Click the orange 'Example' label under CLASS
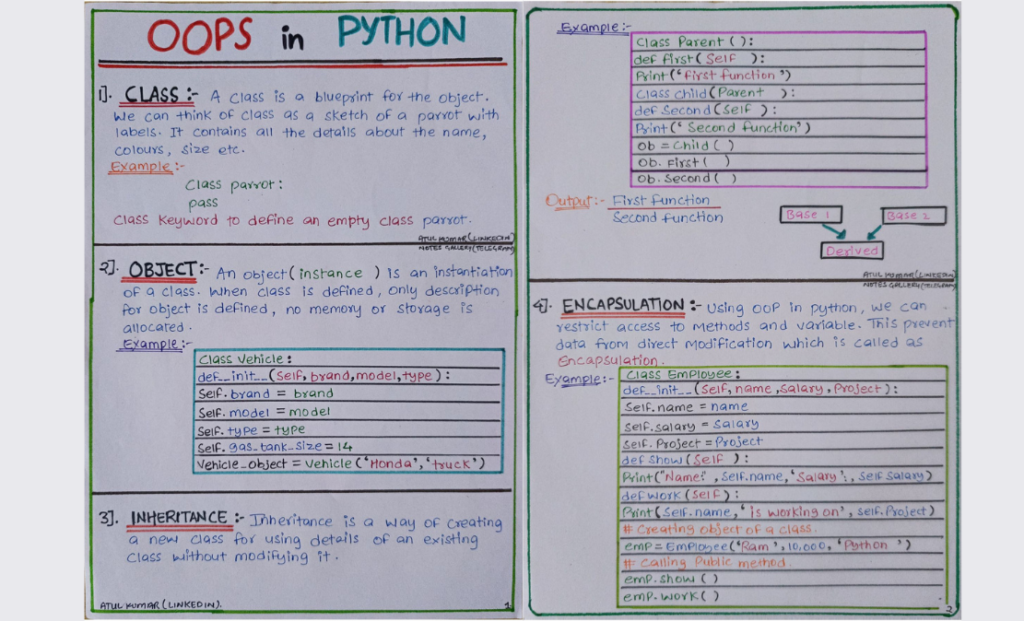This screenshot has width=1024, height=621. (x=141, y=167)
